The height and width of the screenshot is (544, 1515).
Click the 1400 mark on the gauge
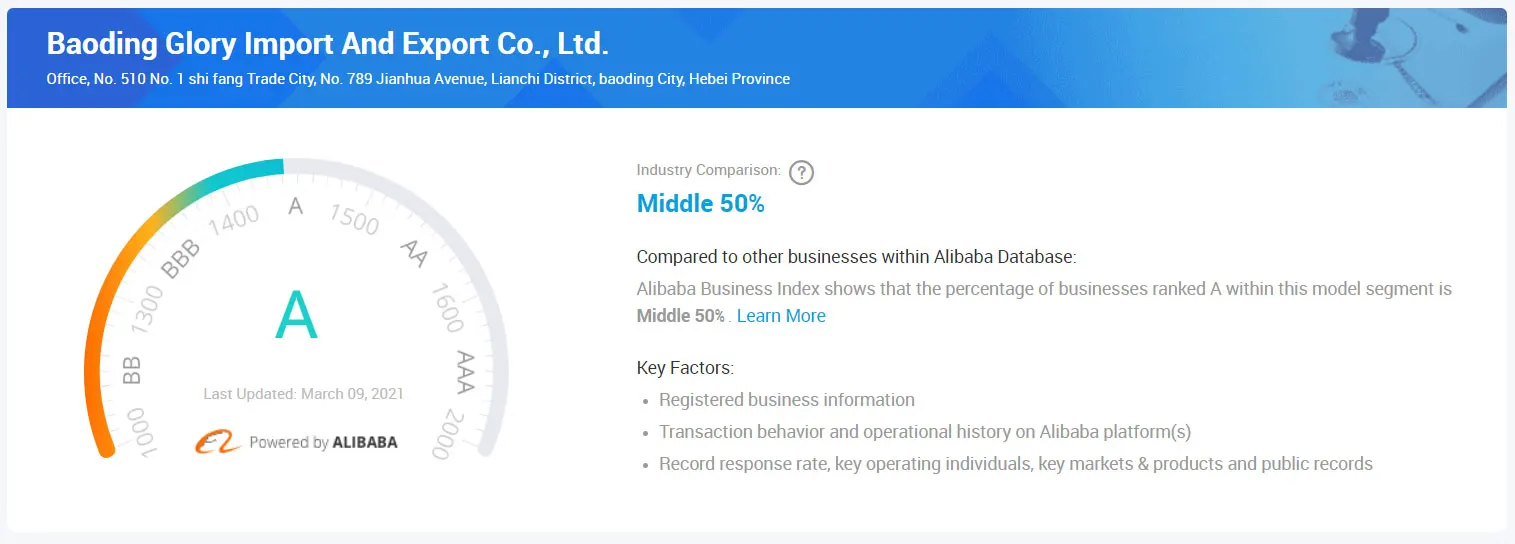234,219
